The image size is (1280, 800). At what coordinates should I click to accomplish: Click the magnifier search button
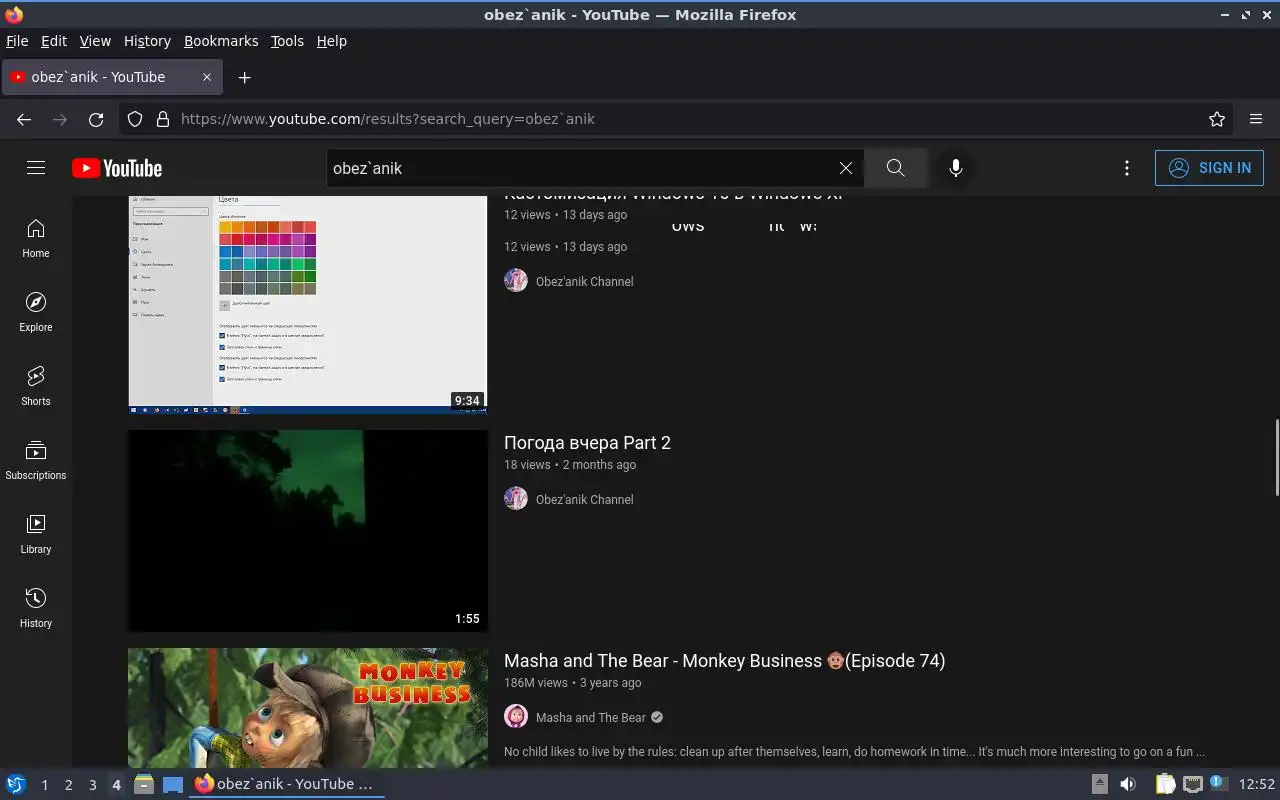click(x=895, y=168)
